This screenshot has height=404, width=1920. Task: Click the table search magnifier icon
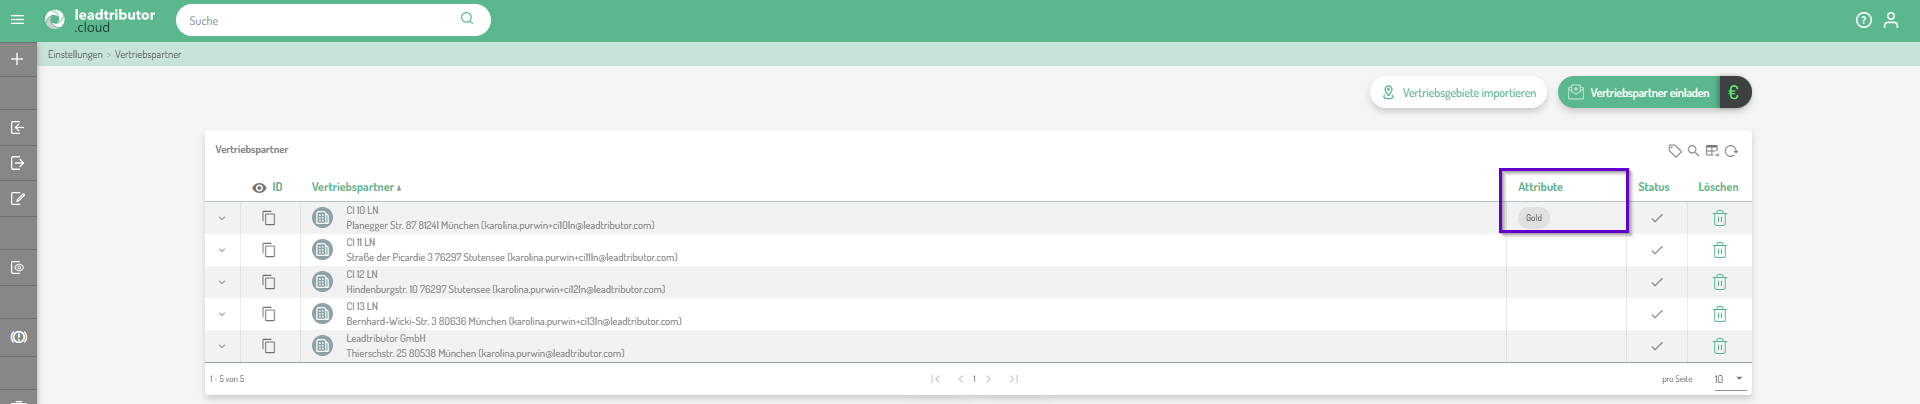[x=1693, y=151]
